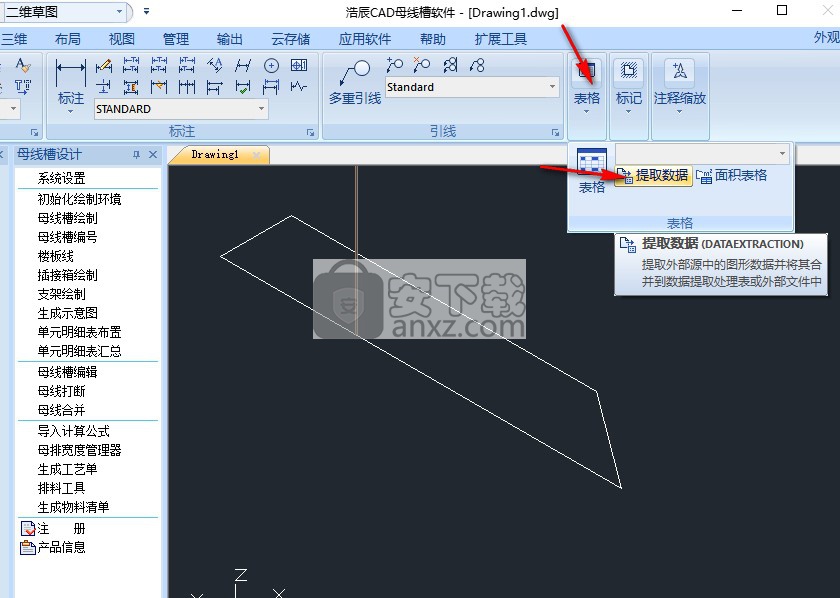The height and width of the screenshot is (598, 840).
Task: Select the dimension edit icon with pencil
Action: click(x=103, y=65)
